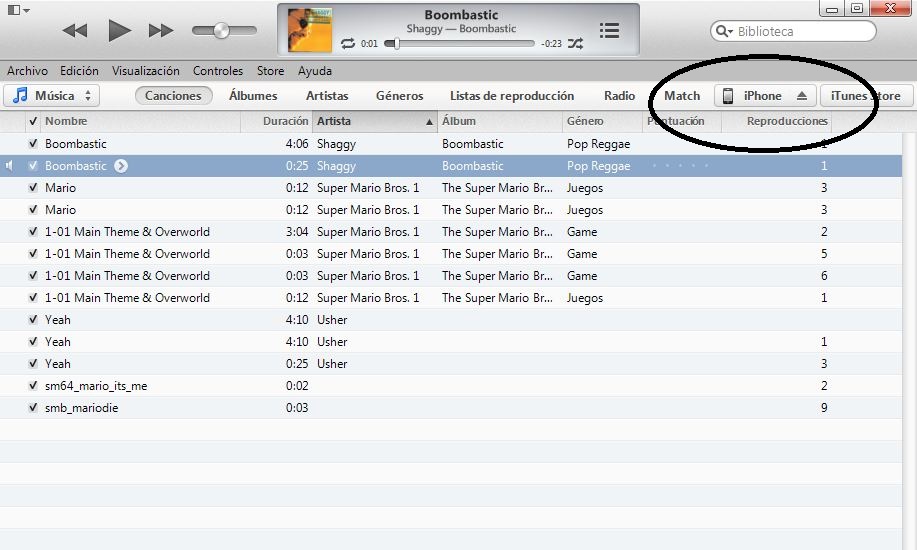Open the Controles menu
This screenshot has width=917, height=550.
pos(218,71)
